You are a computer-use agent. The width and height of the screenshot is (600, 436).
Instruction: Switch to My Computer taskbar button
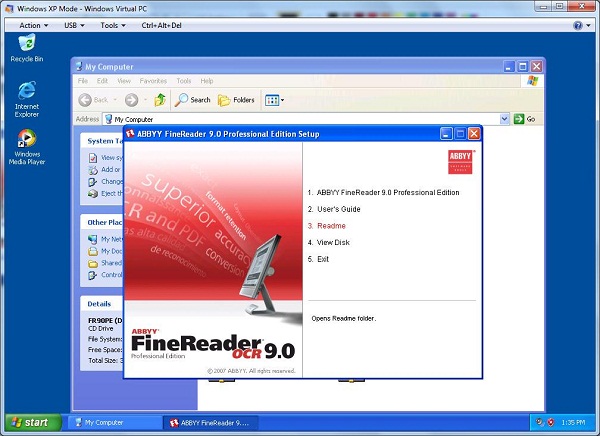pos(115,423)
